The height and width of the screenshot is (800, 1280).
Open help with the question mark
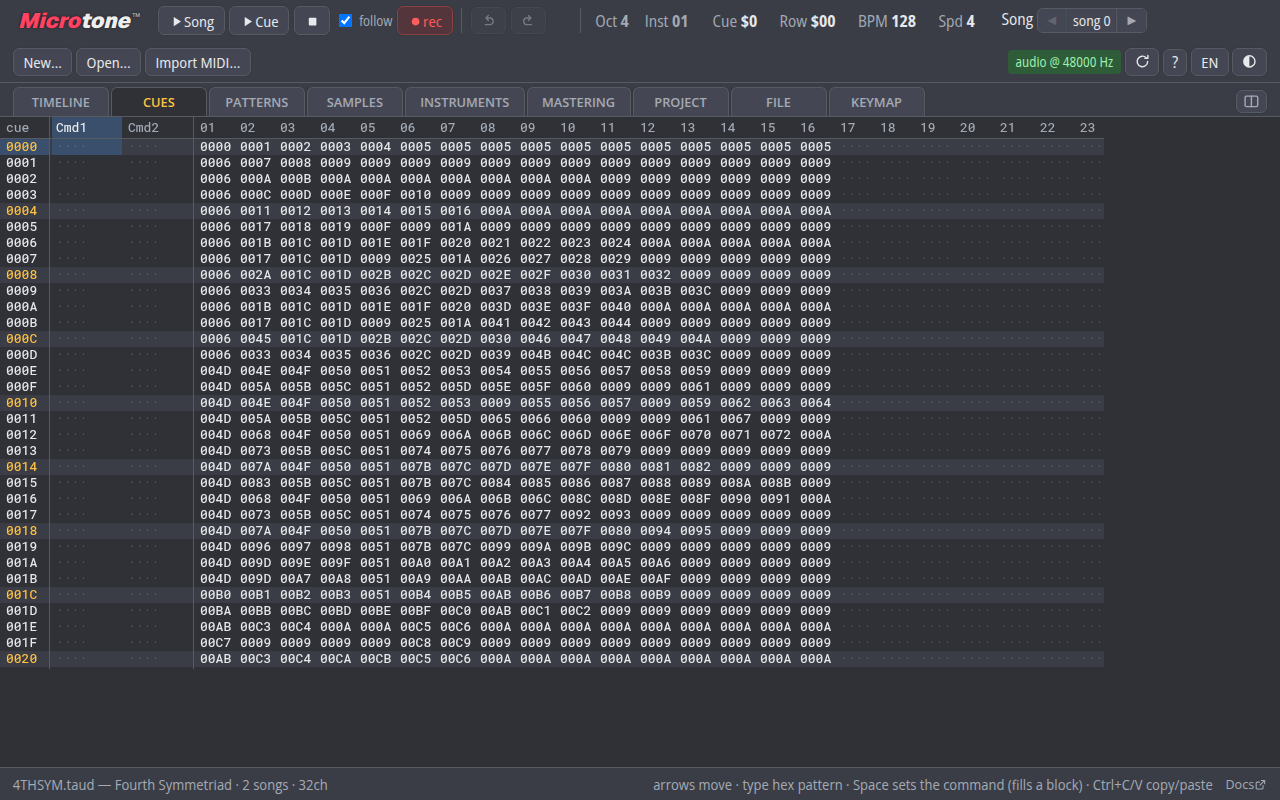1175,62
